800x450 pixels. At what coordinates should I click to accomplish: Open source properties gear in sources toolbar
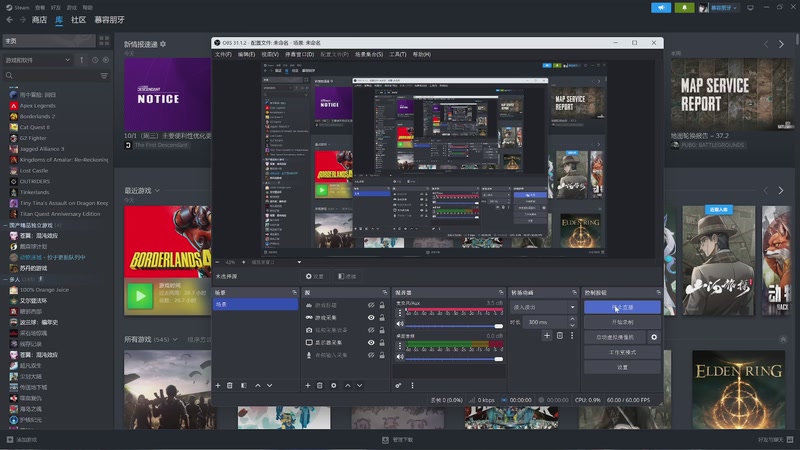[x=334, y=386]
